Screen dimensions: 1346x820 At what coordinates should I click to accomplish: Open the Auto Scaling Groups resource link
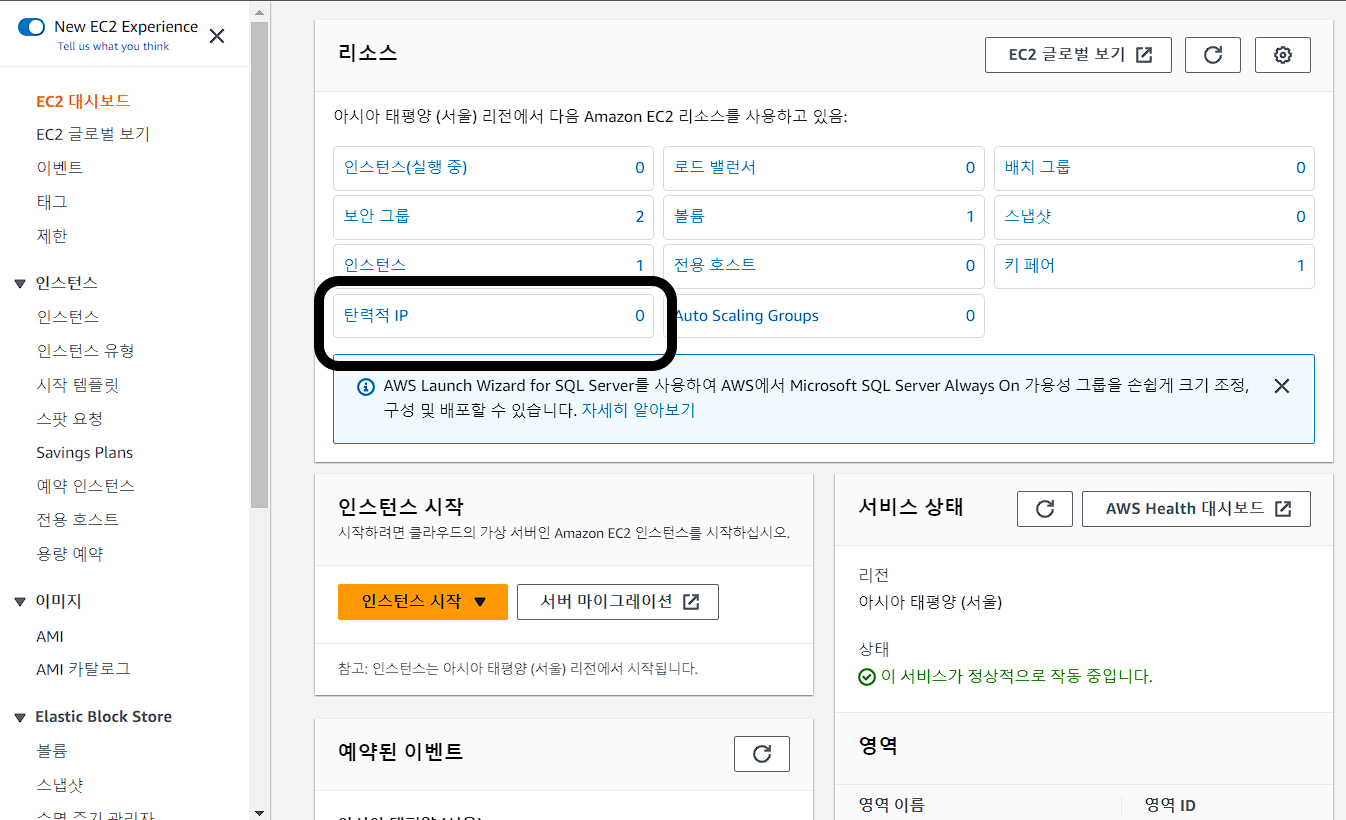(x=746, y=316)
